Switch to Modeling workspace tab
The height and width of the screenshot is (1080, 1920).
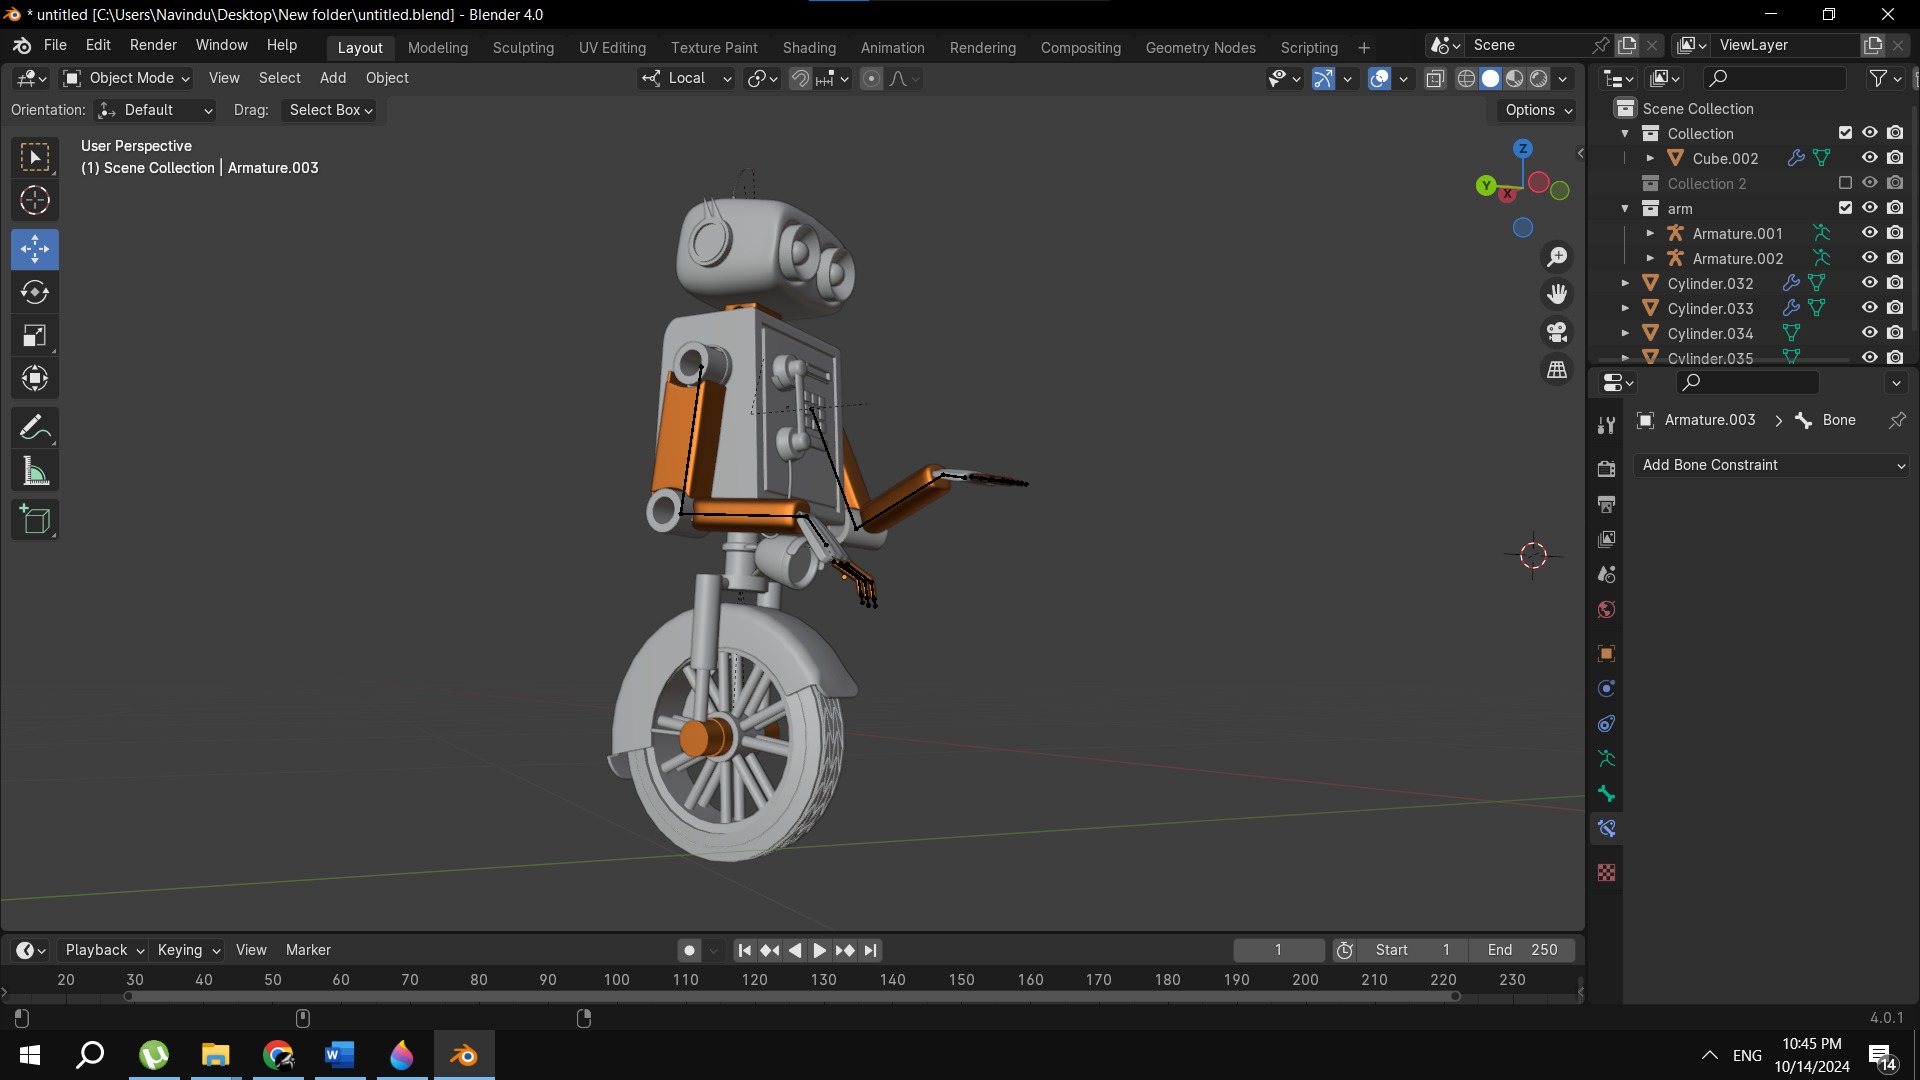[x=438, y=47]
